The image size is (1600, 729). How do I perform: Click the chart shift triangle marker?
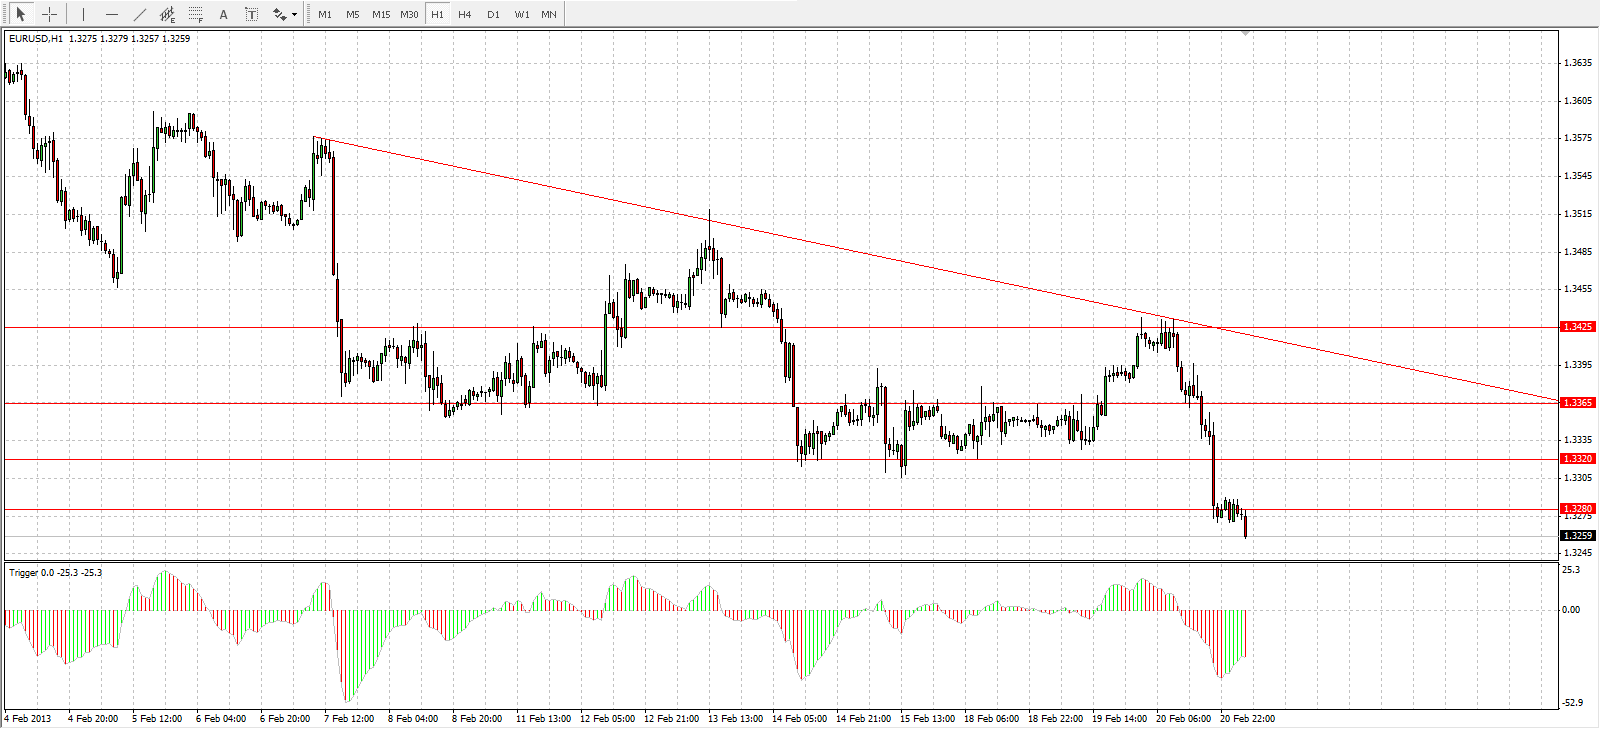[1245, 34]
